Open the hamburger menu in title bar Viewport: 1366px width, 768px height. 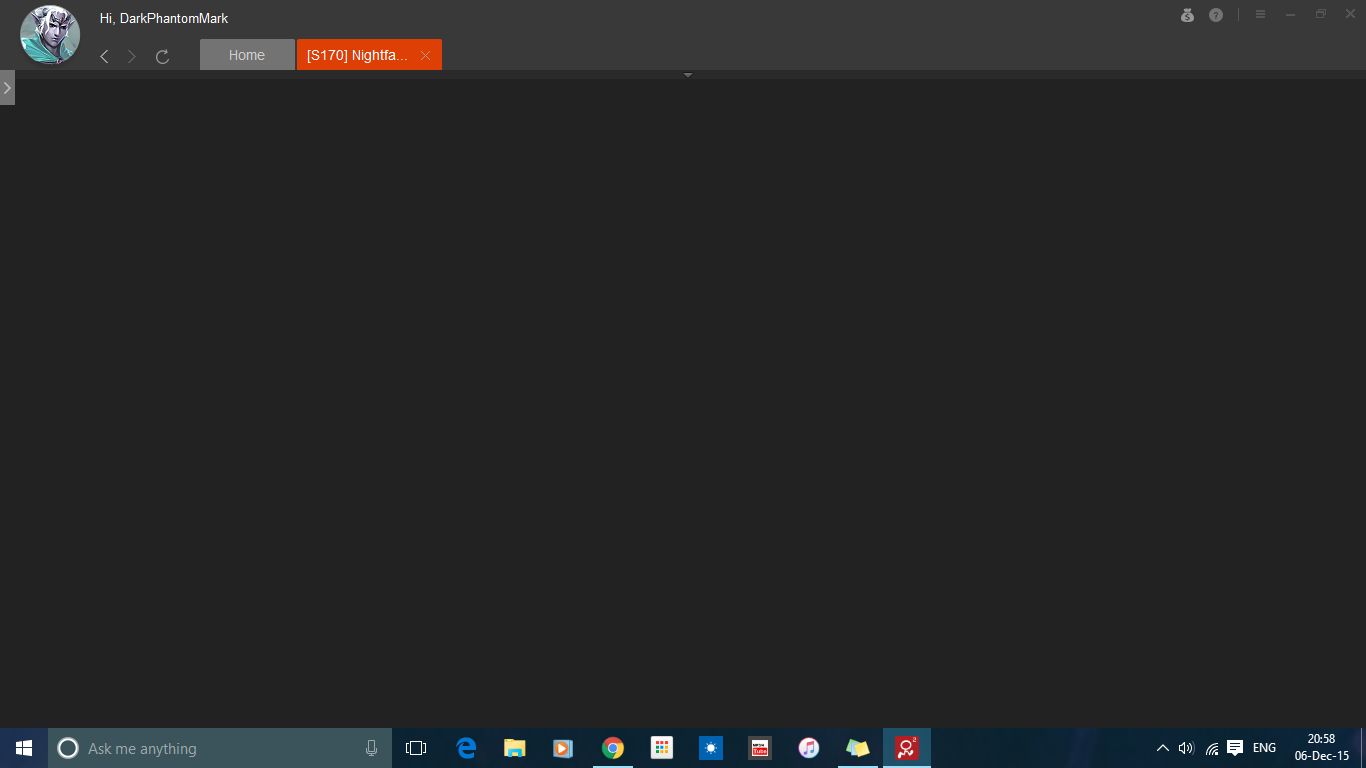point(1260,15)
